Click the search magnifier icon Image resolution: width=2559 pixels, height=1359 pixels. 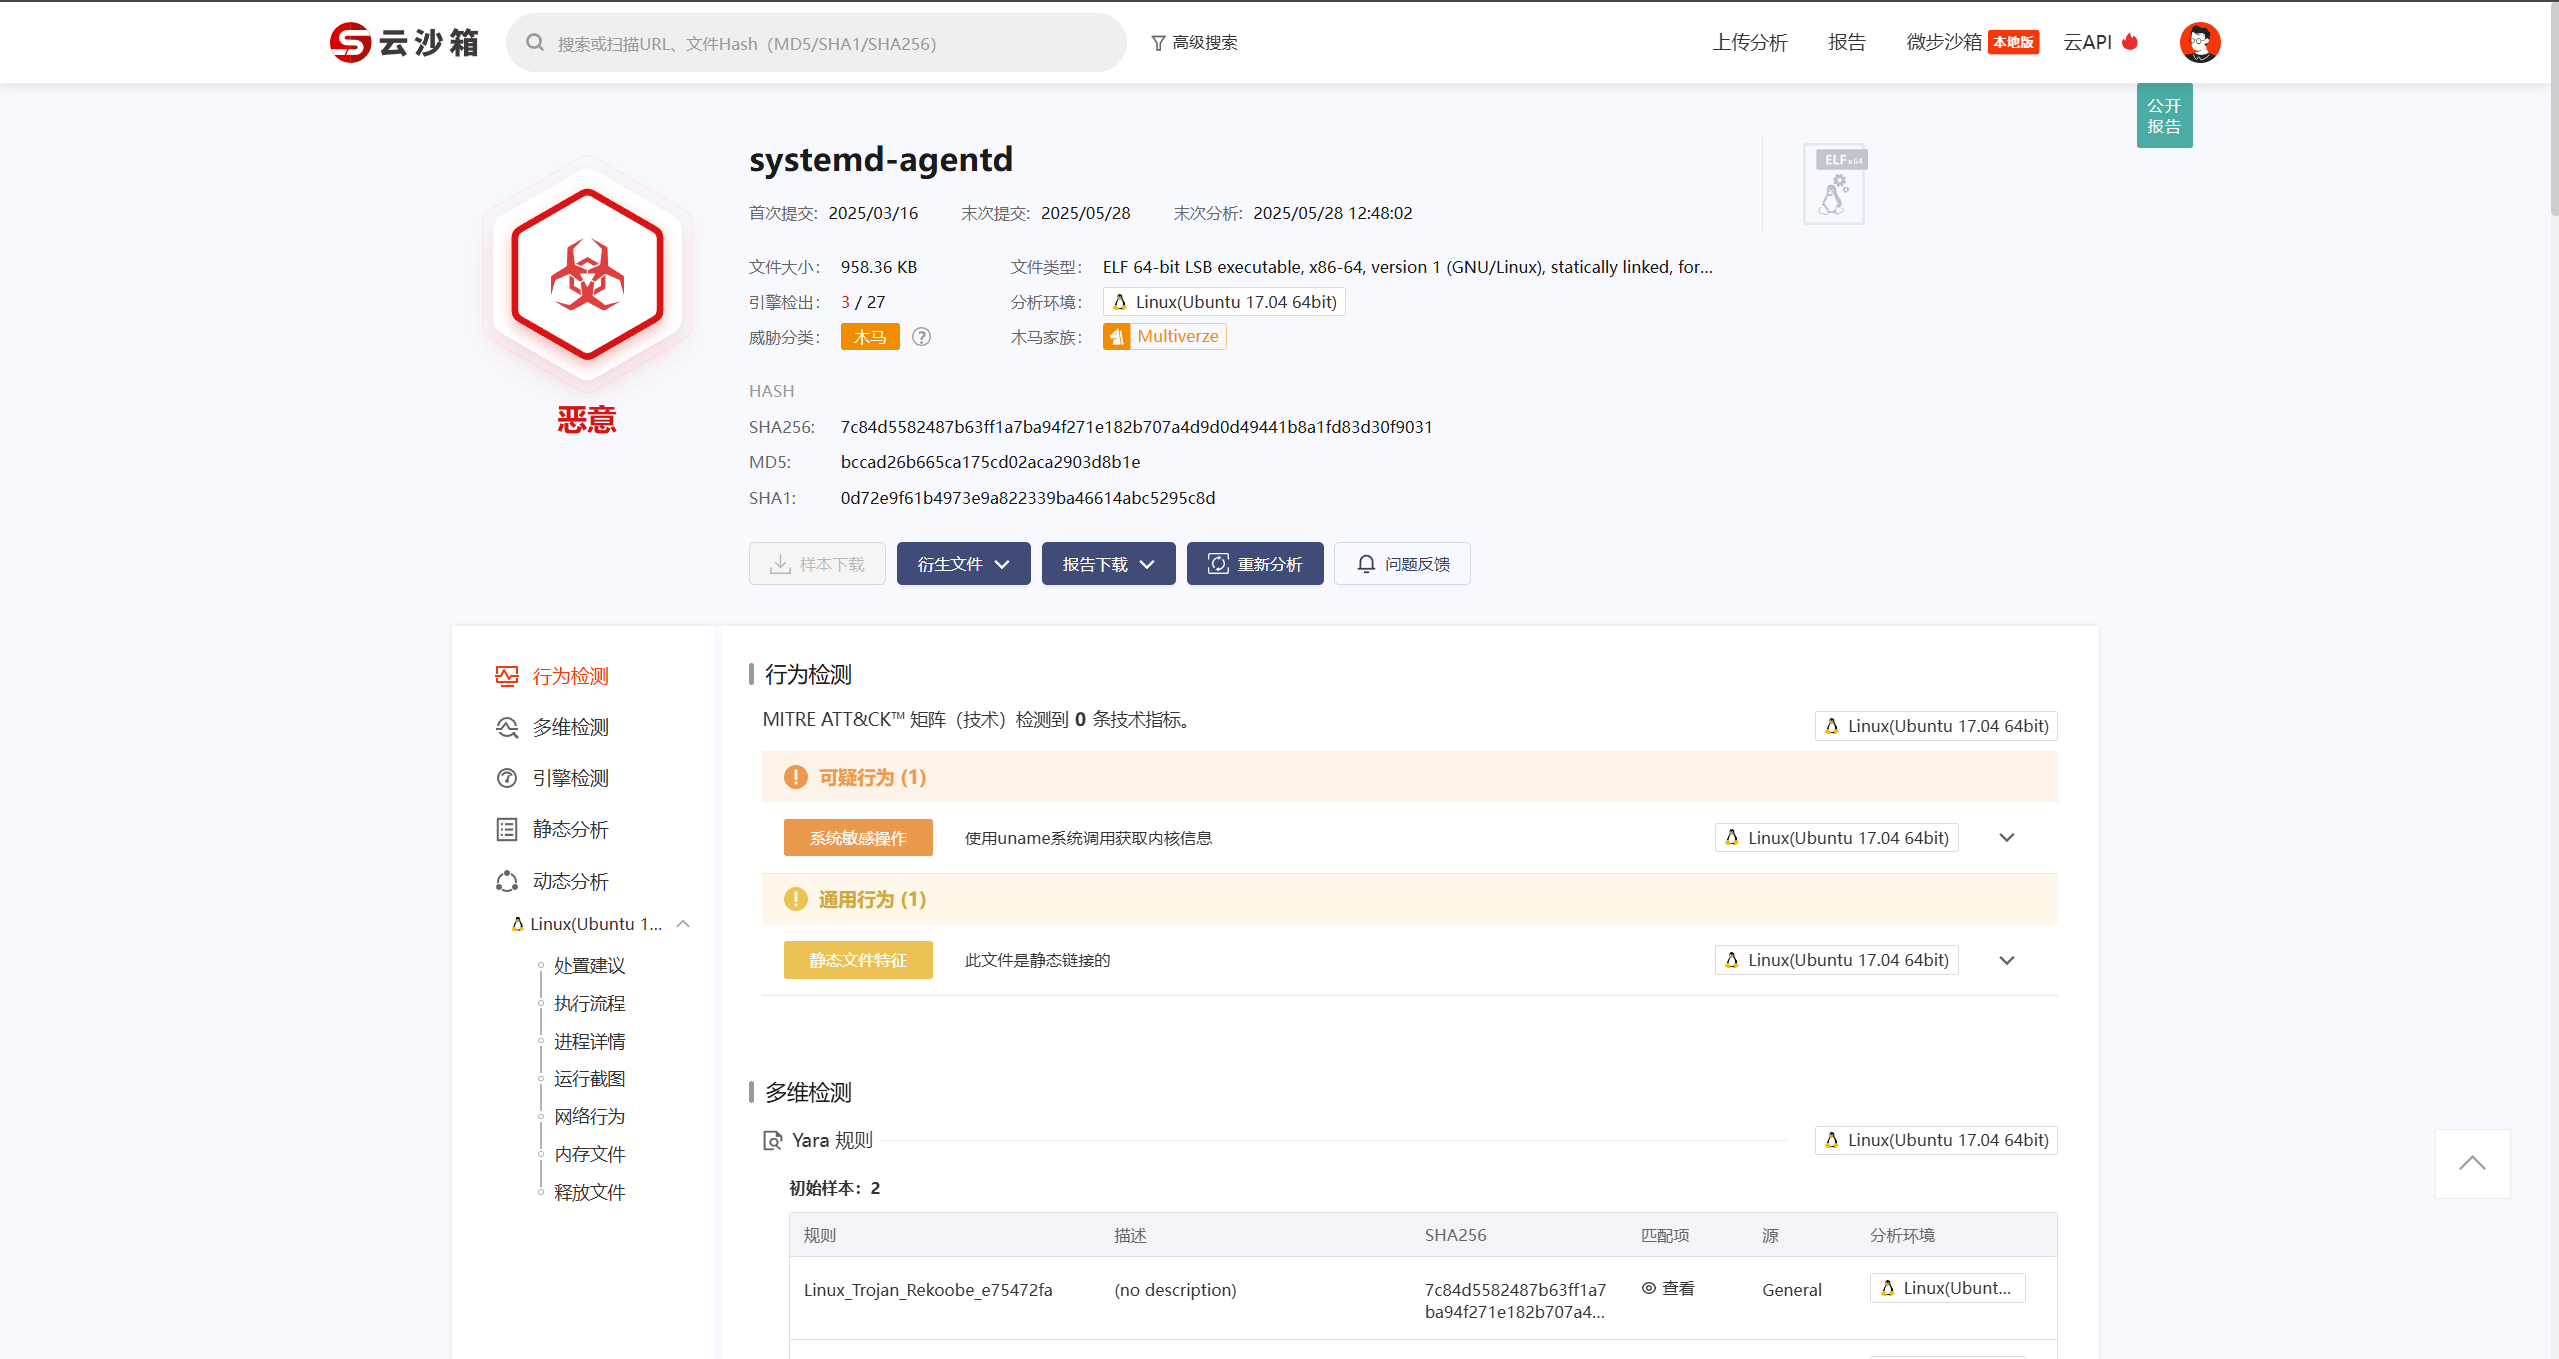(535, 43)
